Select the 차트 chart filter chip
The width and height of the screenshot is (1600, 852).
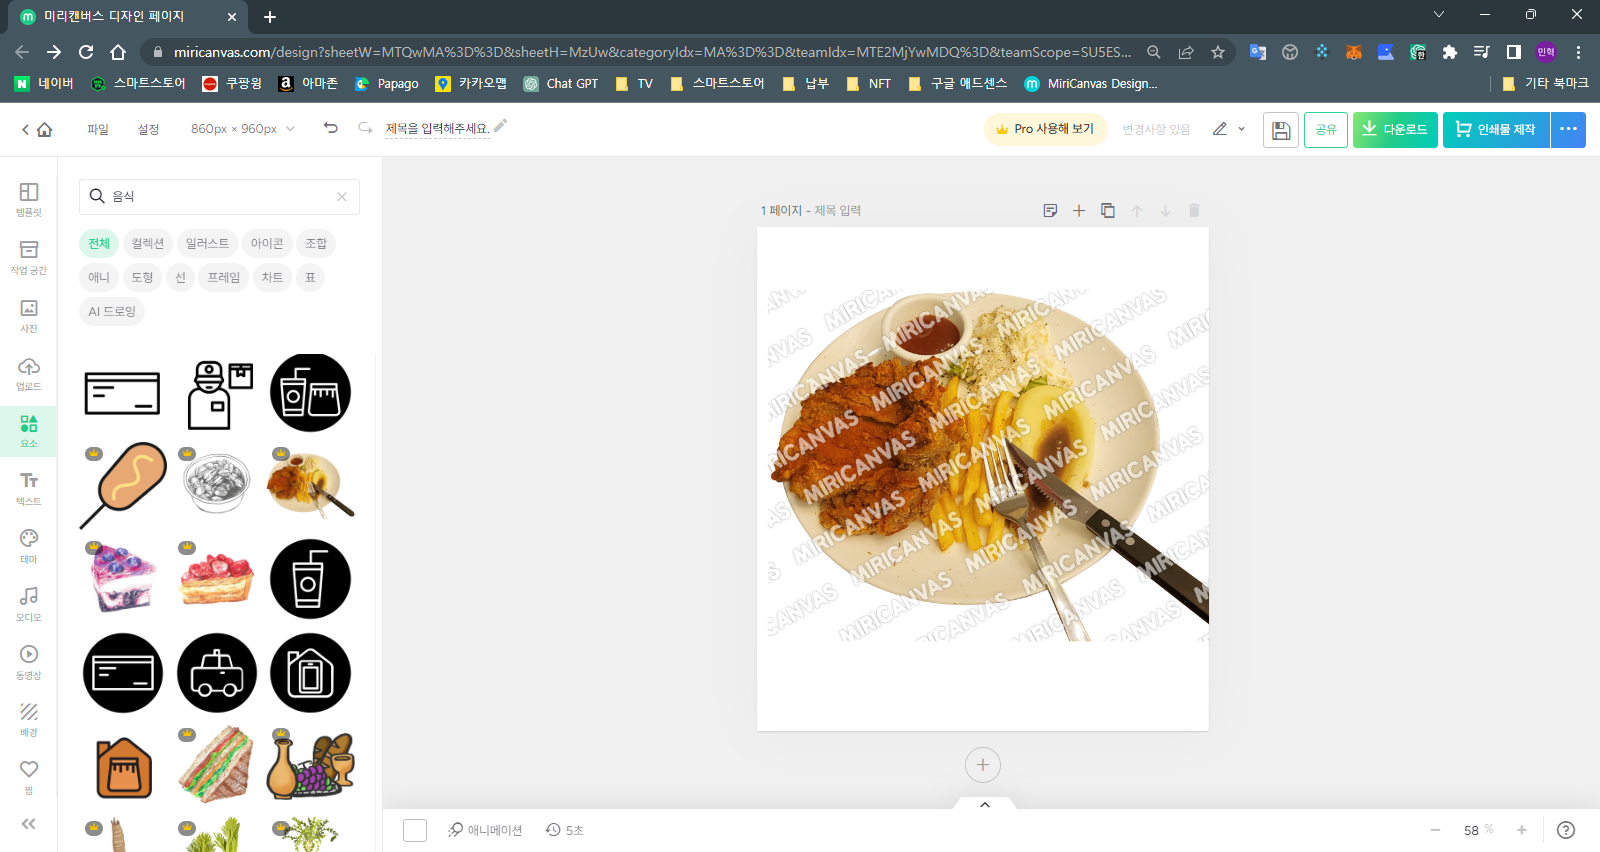(x=272, y=277)
